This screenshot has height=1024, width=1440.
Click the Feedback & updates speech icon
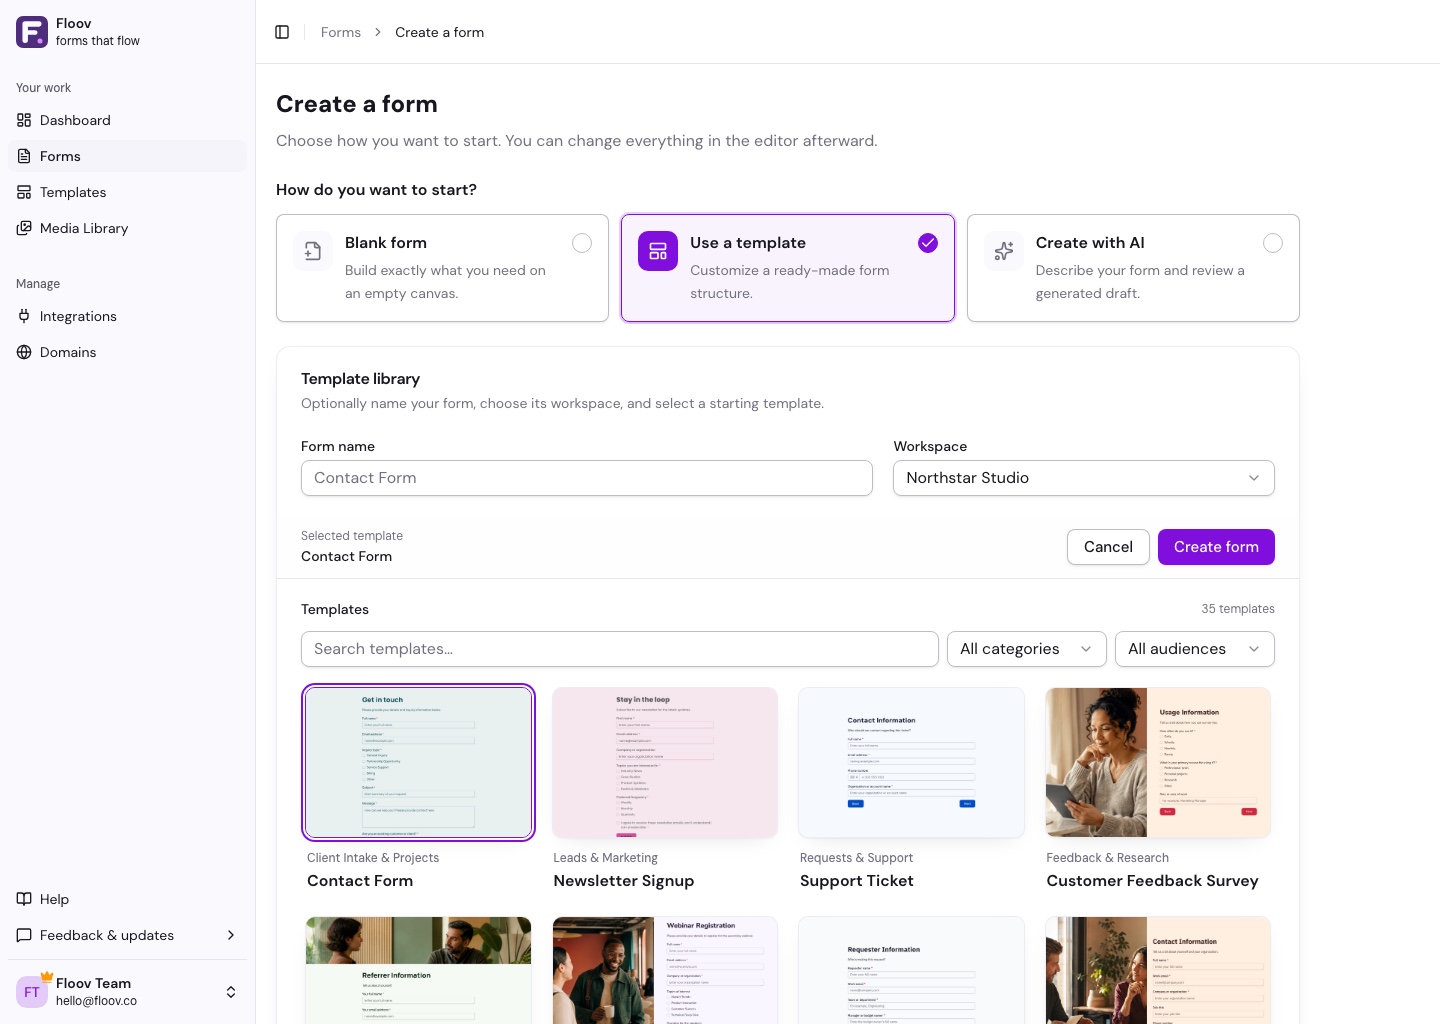point(24,935)
